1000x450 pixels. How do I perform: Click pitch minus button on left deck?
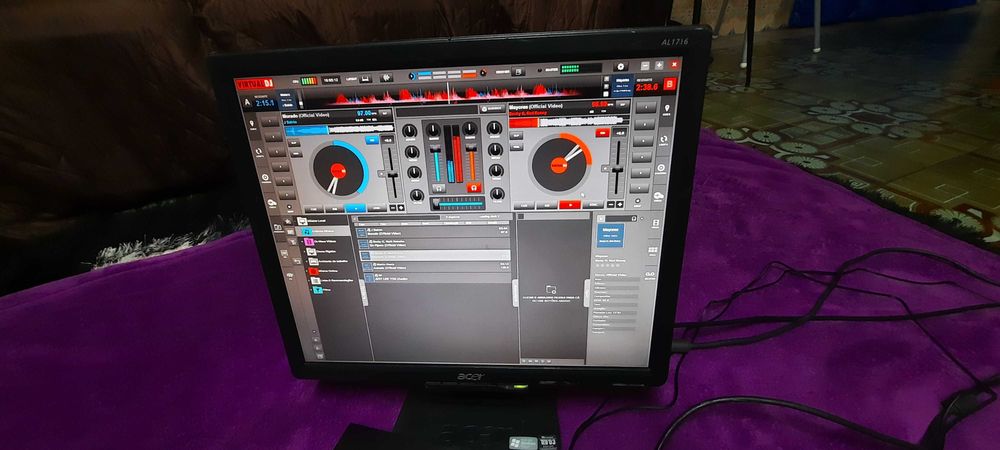(393, 207)
